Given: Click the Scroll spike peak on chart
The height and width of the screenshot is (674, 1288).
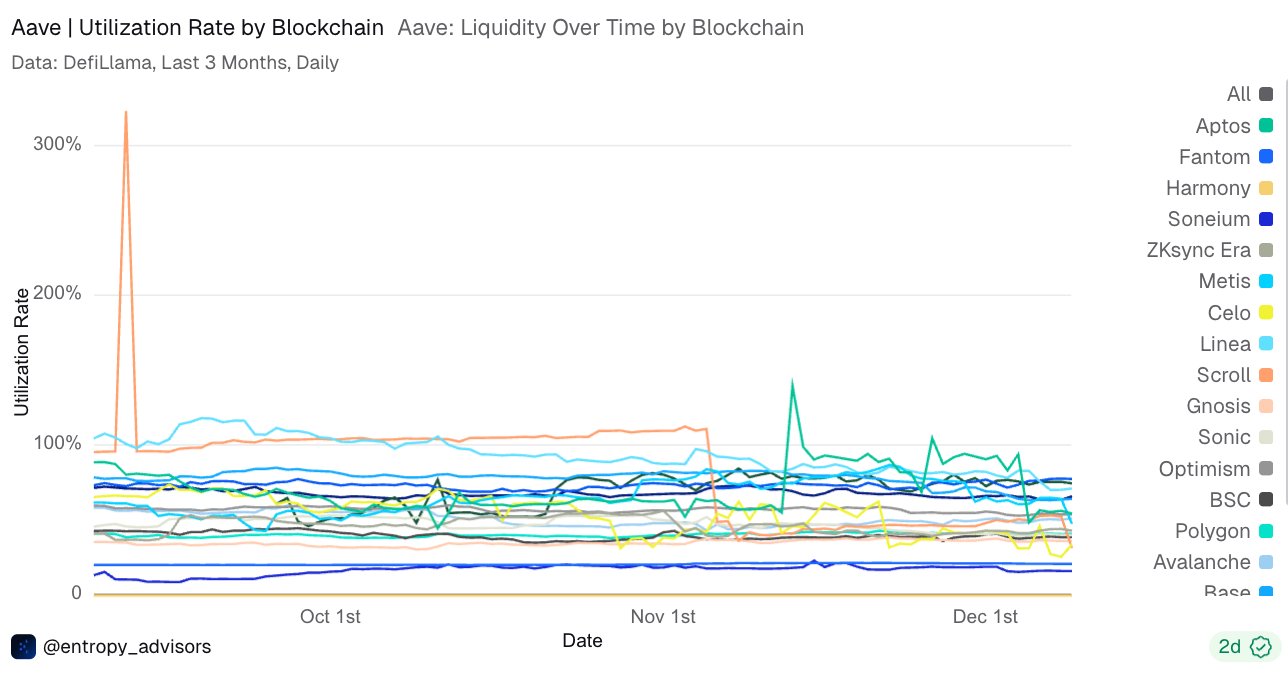Looking at the screenshot, I should point(126,112).
